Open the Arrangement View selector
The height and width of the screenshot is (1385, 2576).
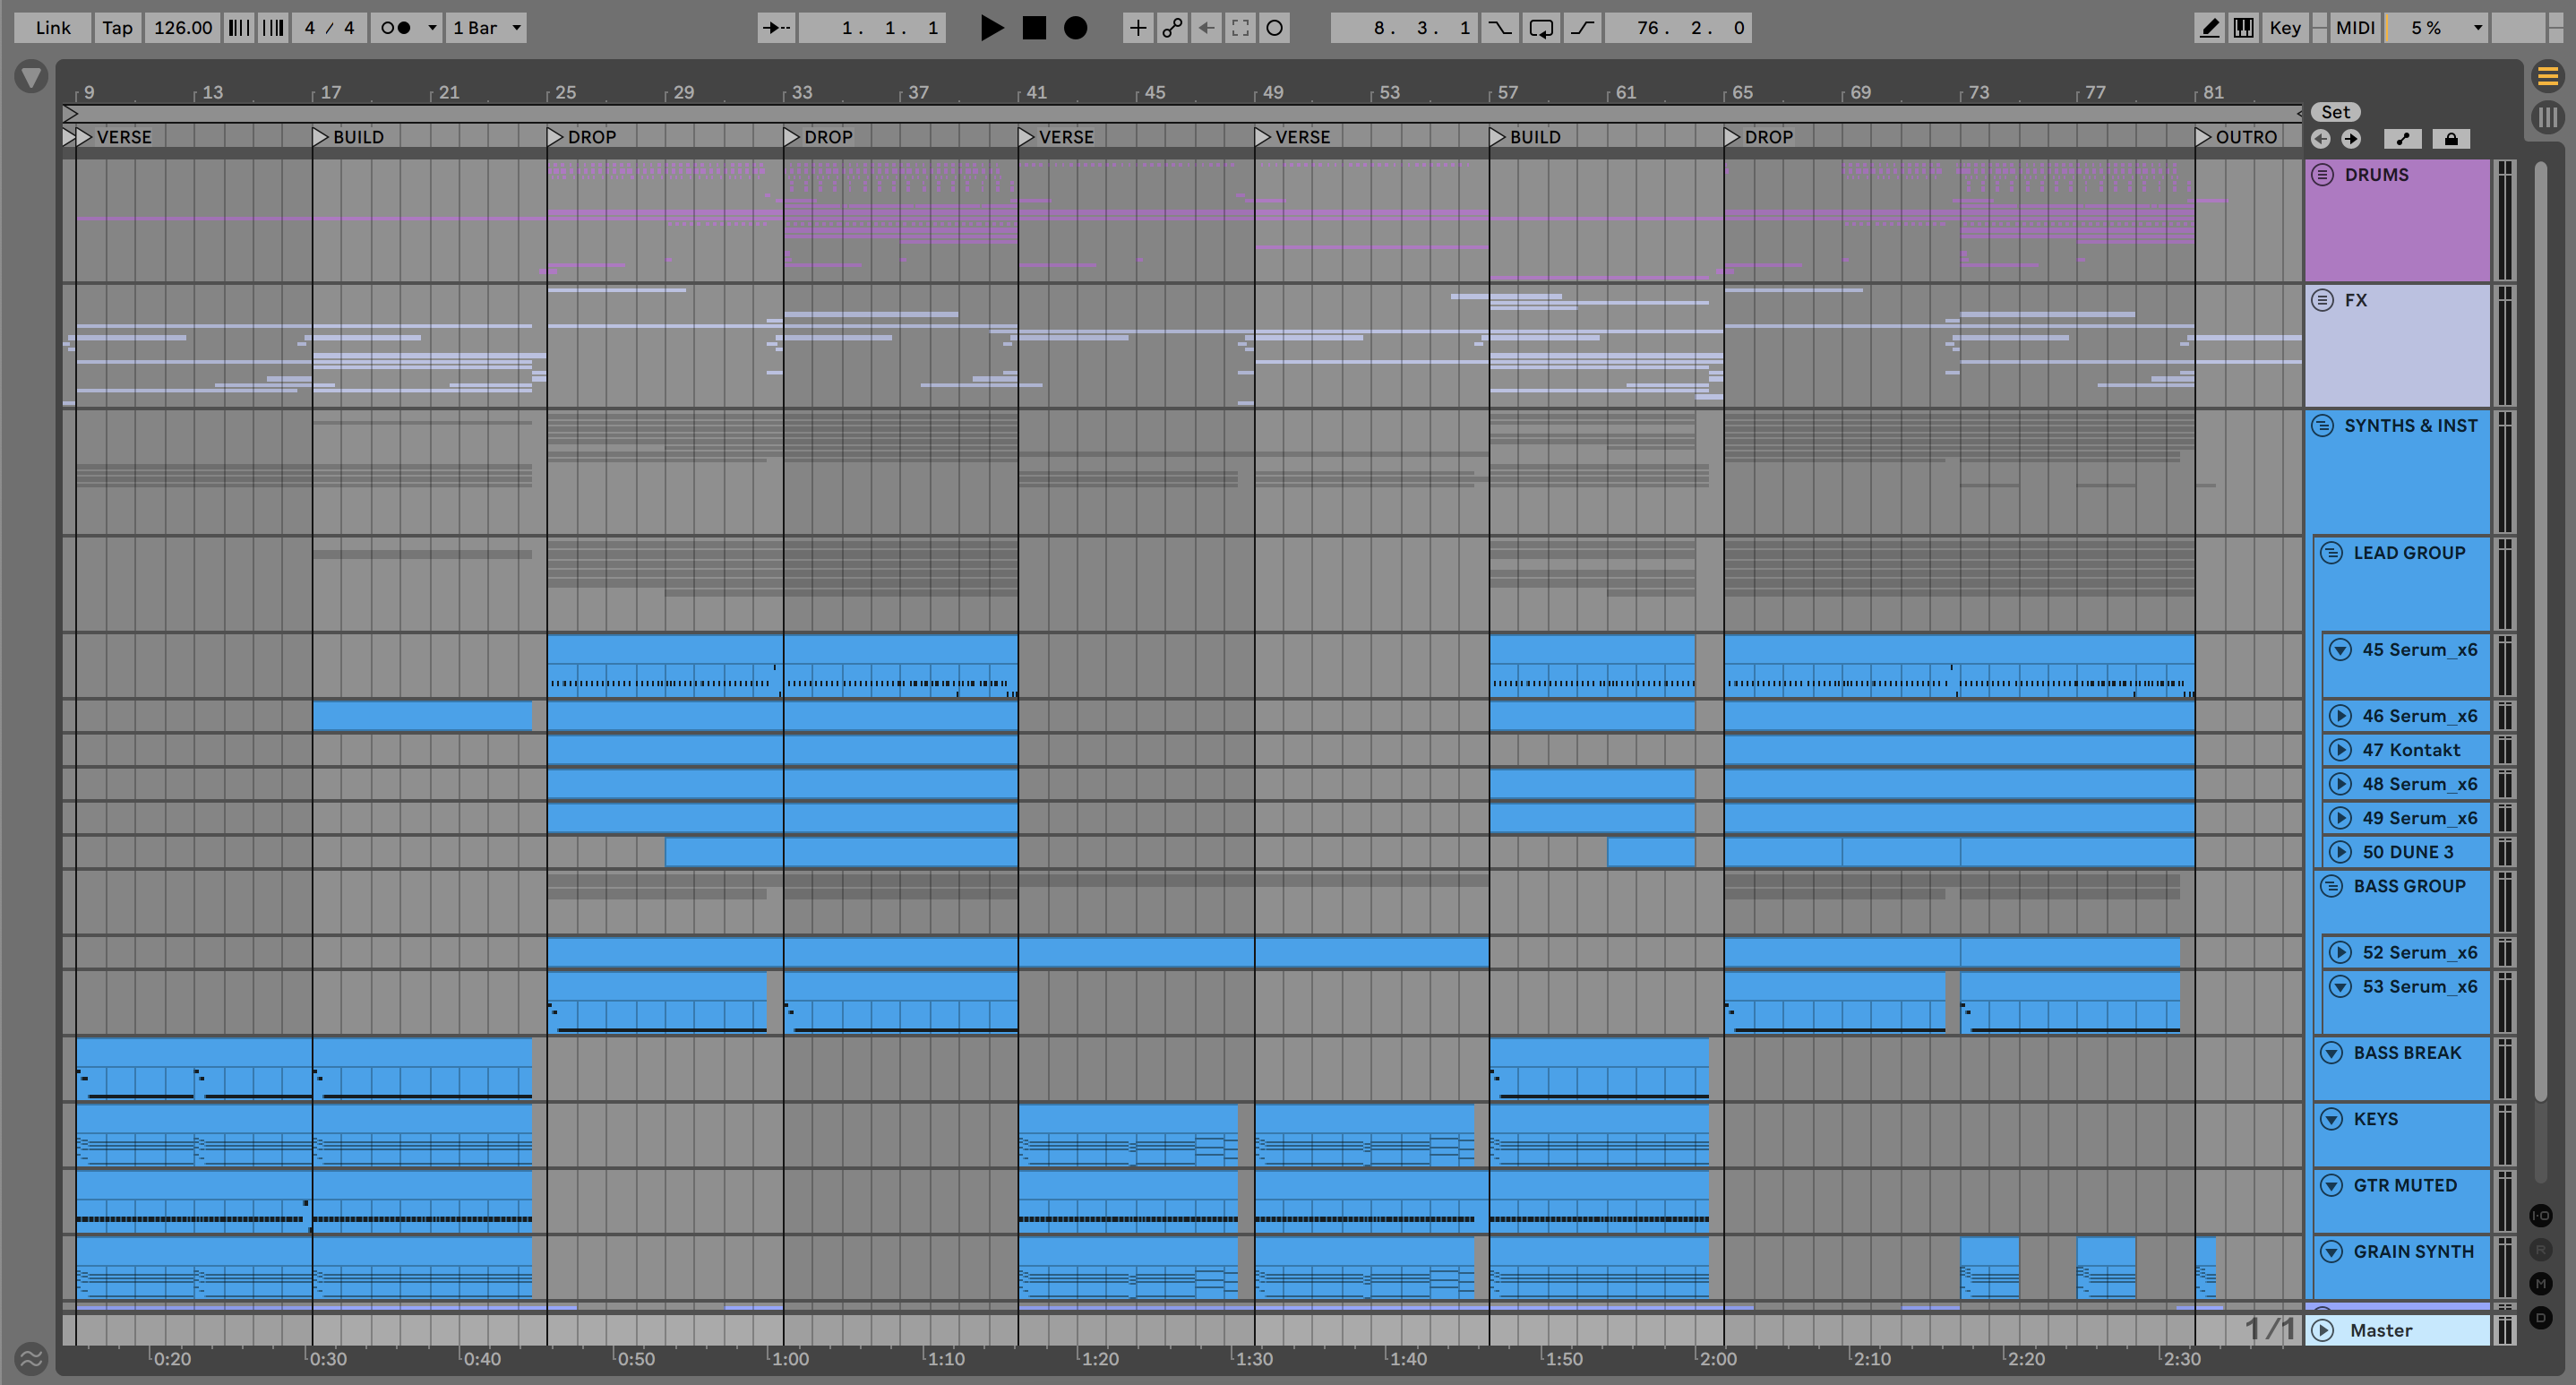point(2547,76)
